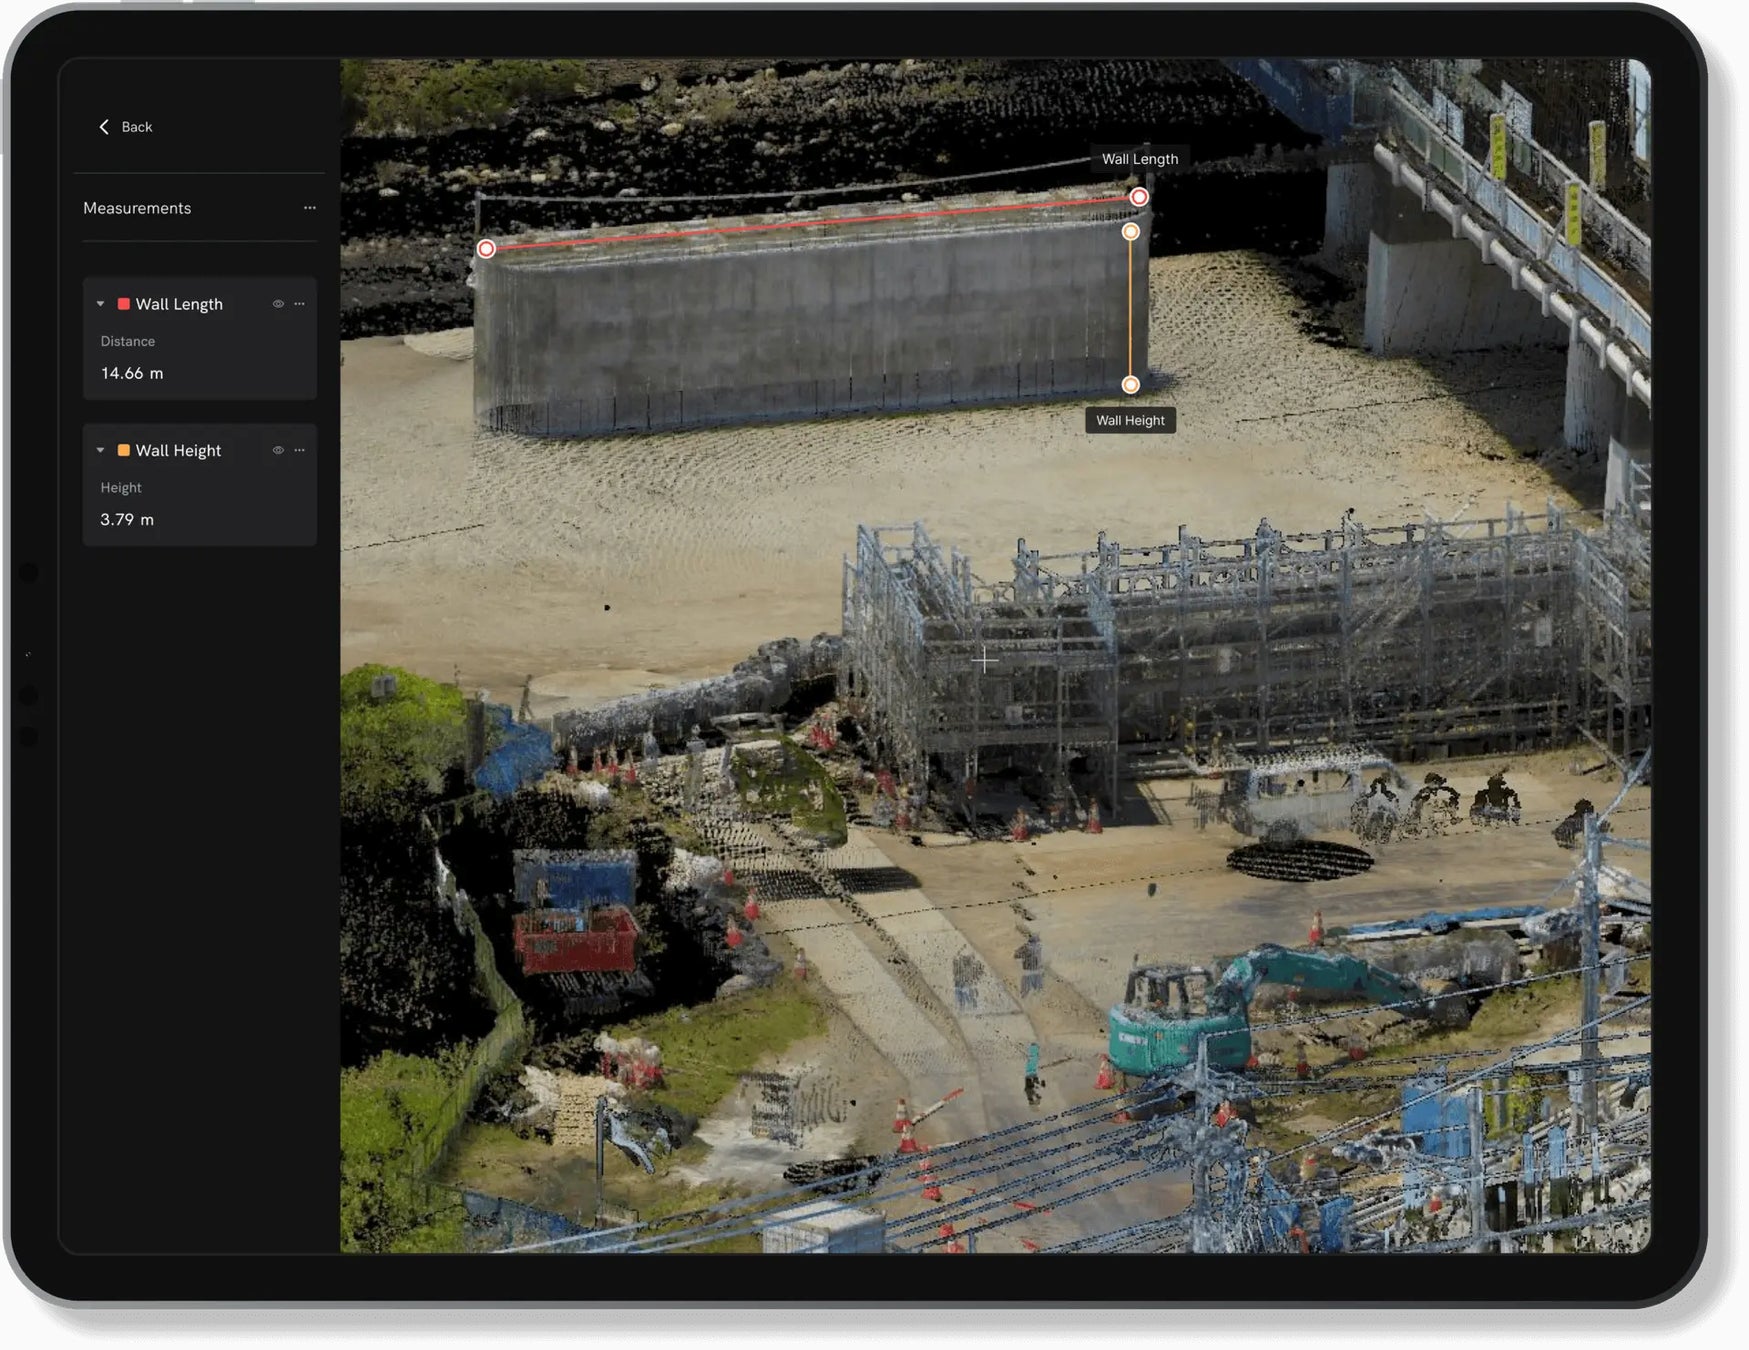1749x1350 pixels.
Task: Collapse the Wall Length measurement card
Action: point(100,304)
